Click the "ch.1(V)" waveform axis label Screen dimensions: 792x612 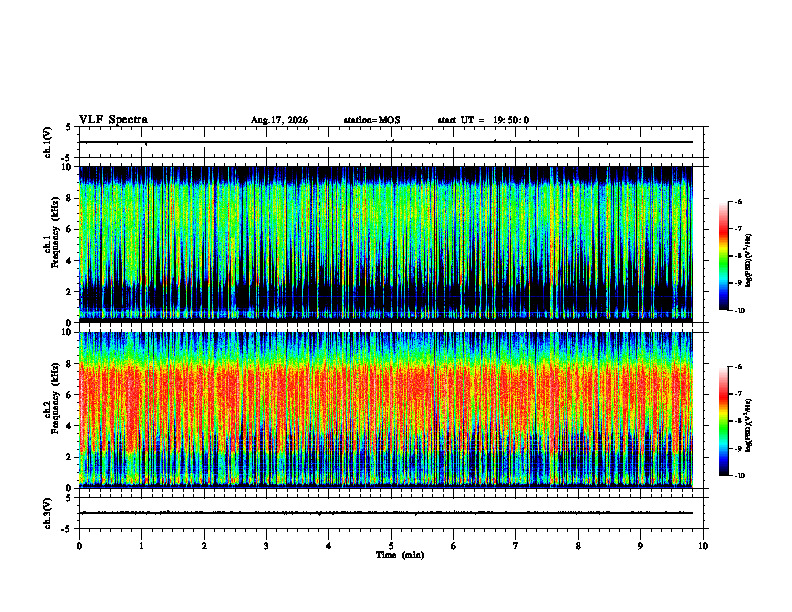[x=48, y=142]
